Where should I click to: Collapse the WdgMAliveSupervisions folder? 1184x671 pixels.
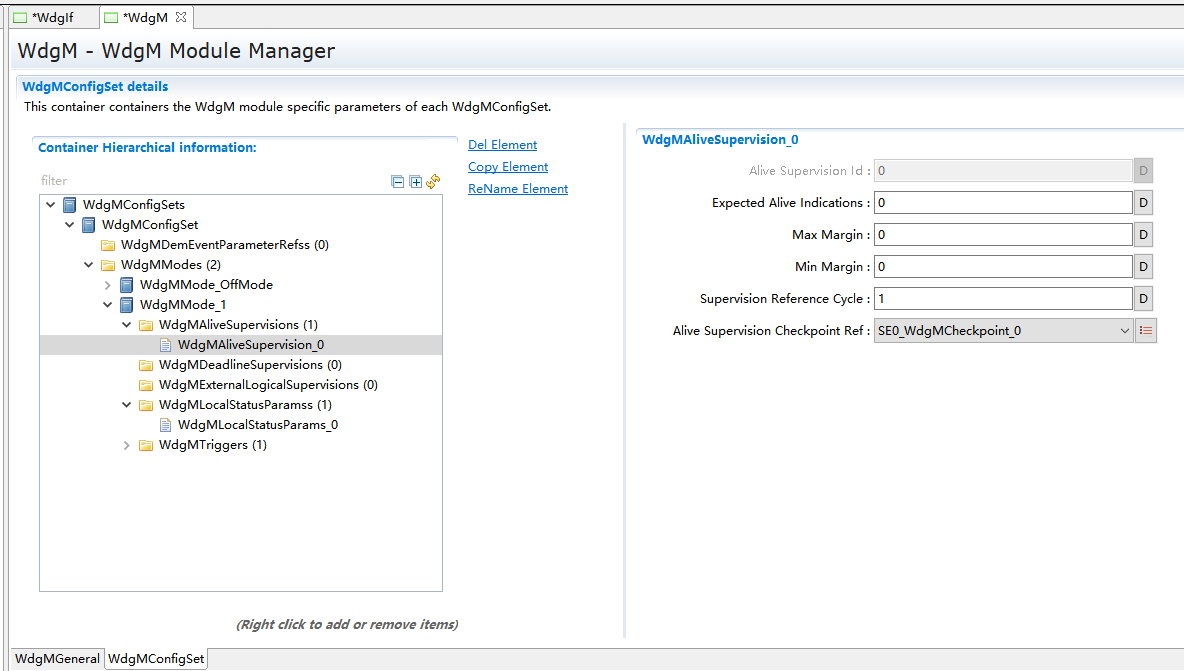coord(127,325)
